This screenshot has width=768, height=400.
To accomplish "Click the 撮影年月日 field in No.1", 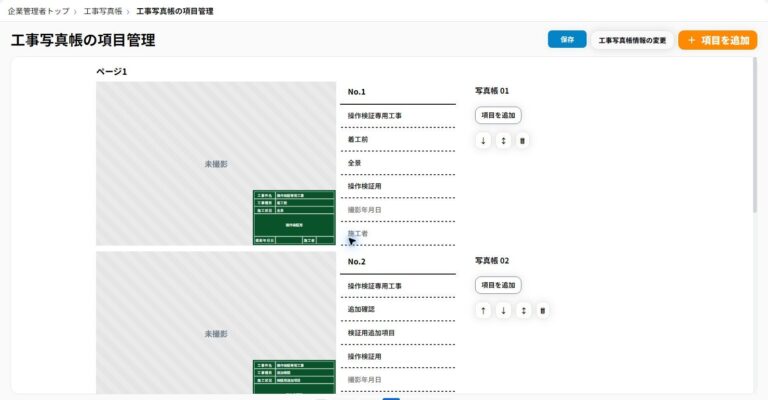I will coord(398,210).
